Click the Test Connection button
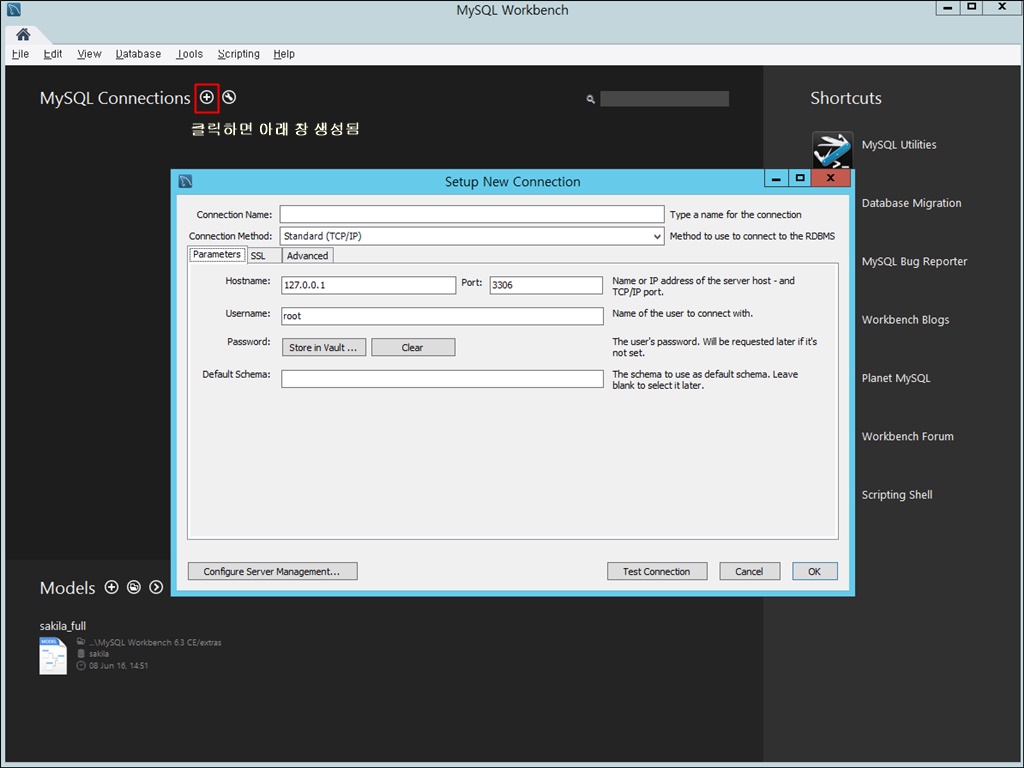This screenshot has width=1024, height=768. [x=656, y=571]
